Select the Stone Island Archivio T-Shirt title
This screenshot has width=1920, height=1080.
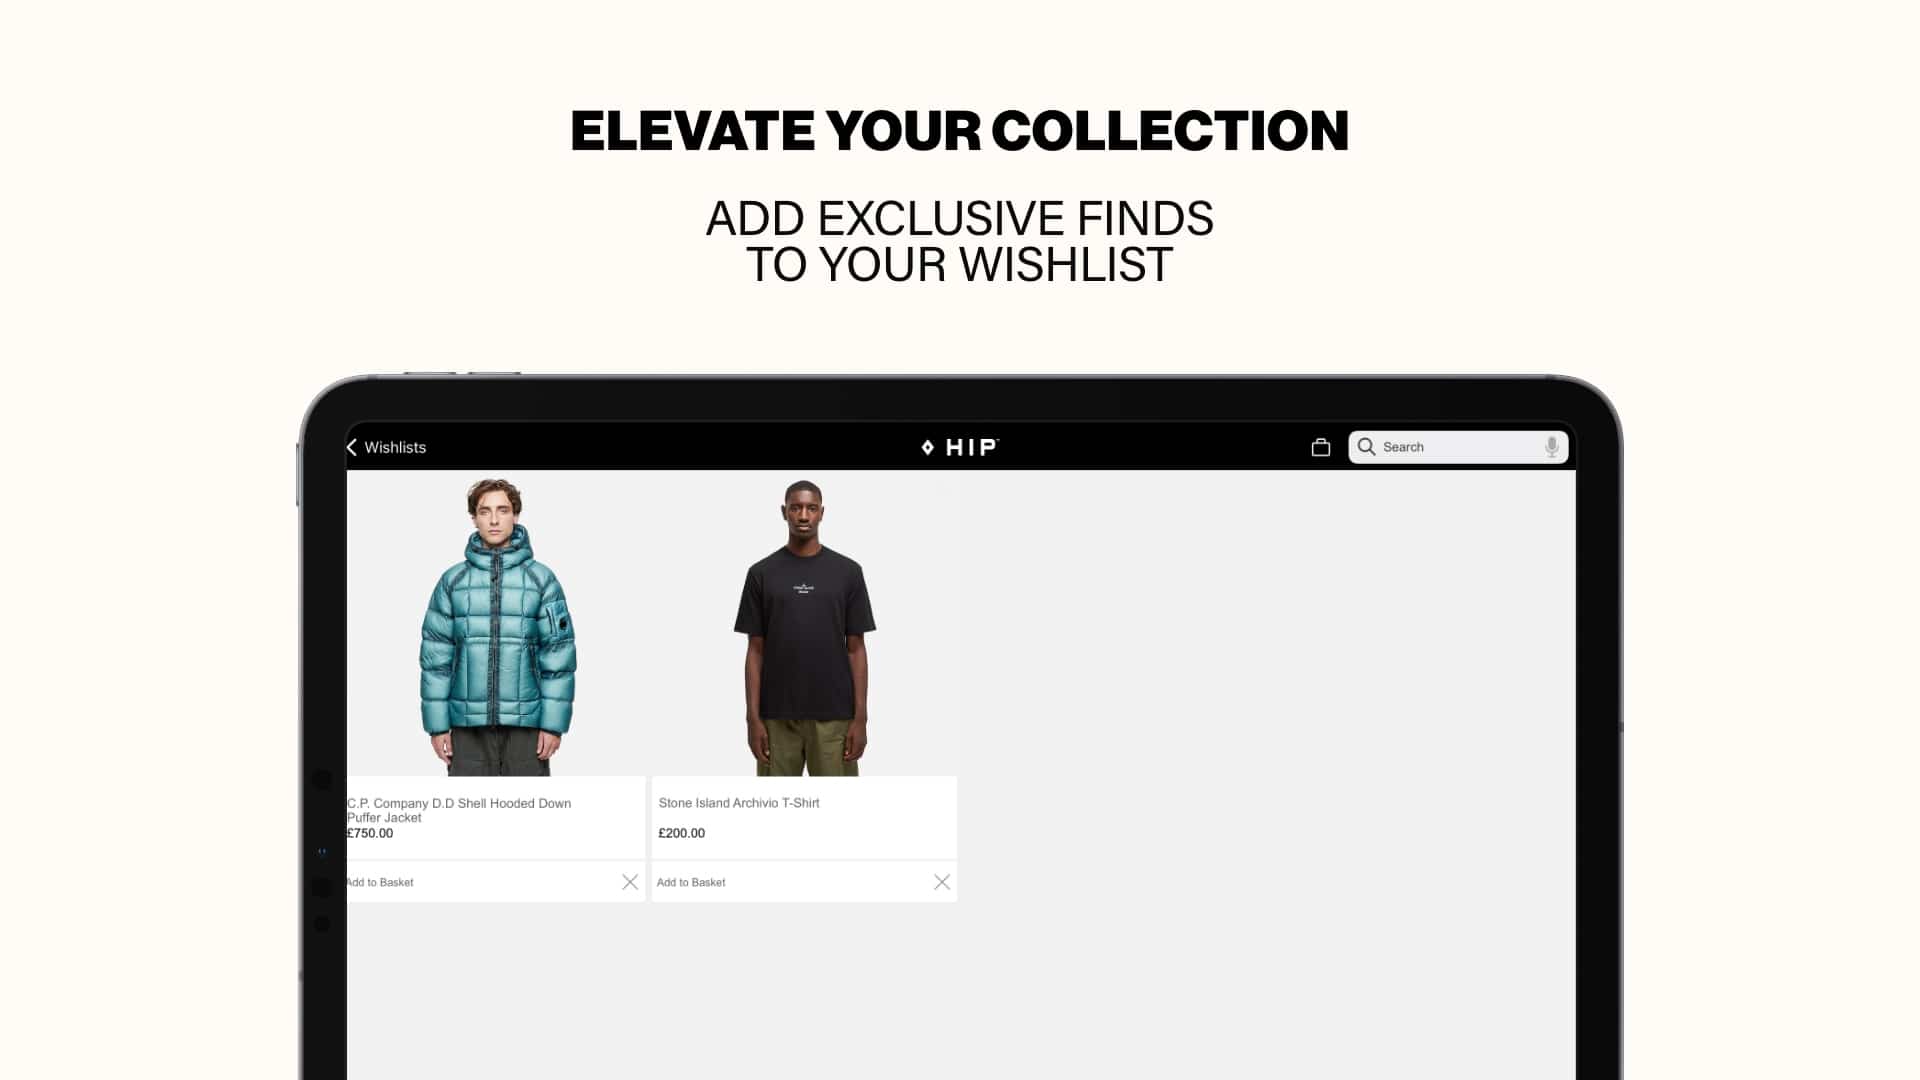[739, 803]
